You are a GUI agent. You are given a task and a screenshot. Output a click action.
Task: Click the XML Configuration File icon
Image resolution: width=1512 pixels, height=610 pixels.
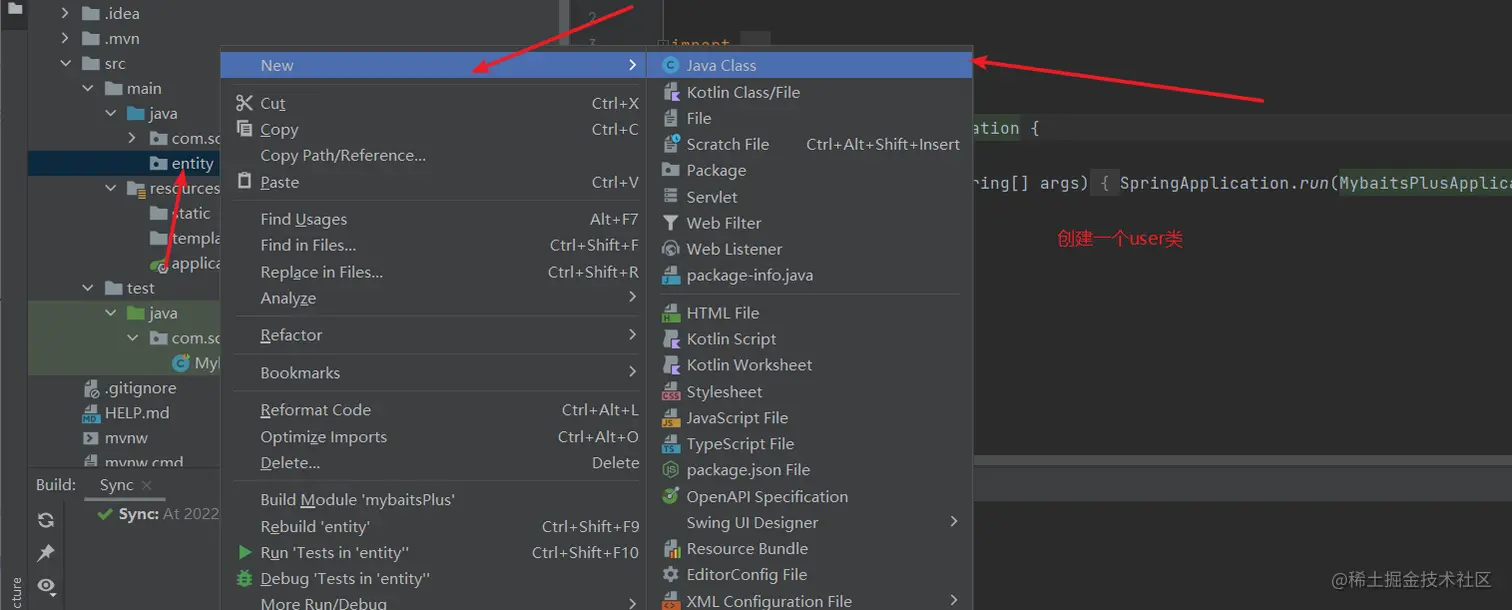[x=671, y=601]
